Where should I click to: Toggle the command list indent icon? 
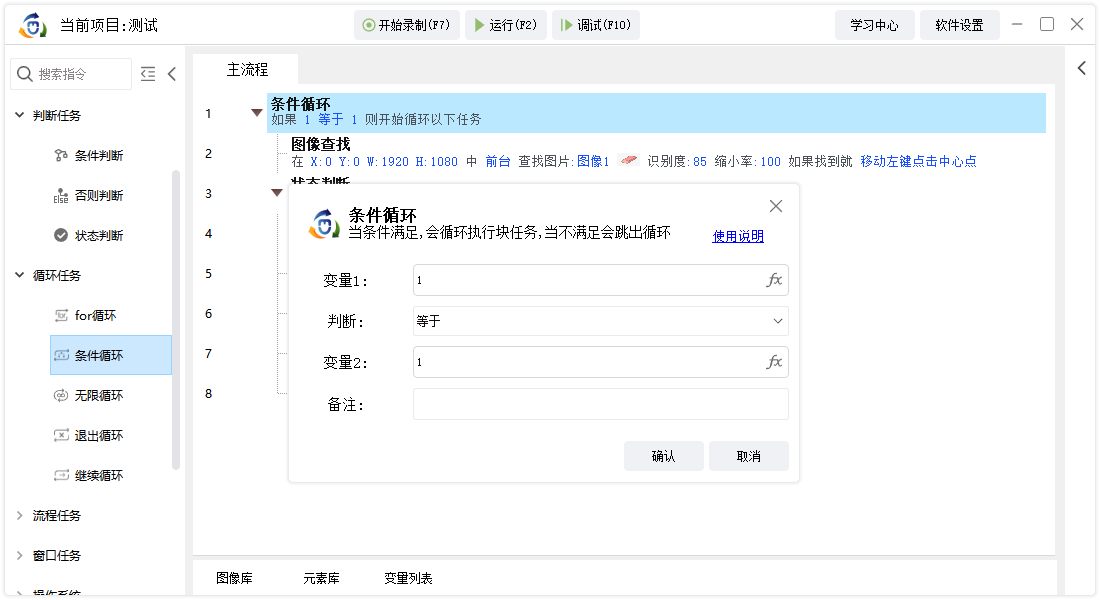coord(148,74)
